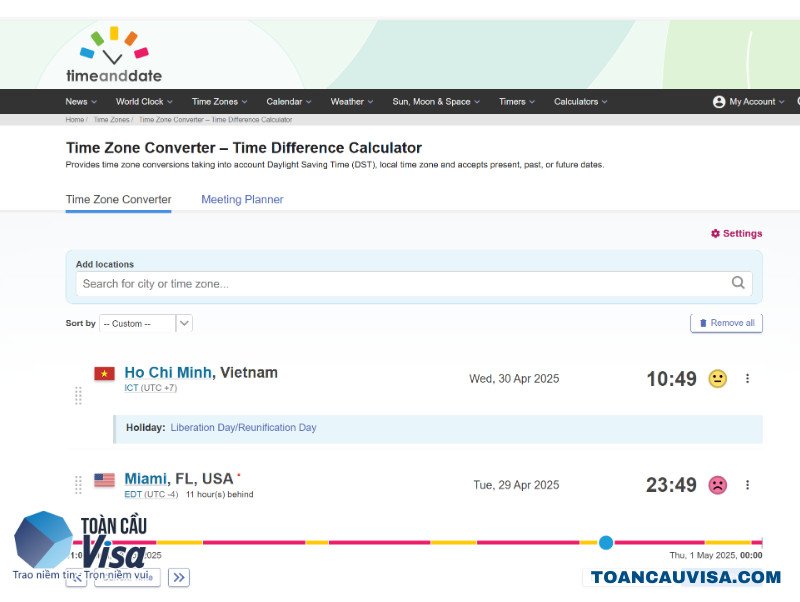This screenshot has height=602, width=800.
Task: Click the Tue, 29 Apr 2025 date
Action: pyautogui.click(x=516, y=485)
